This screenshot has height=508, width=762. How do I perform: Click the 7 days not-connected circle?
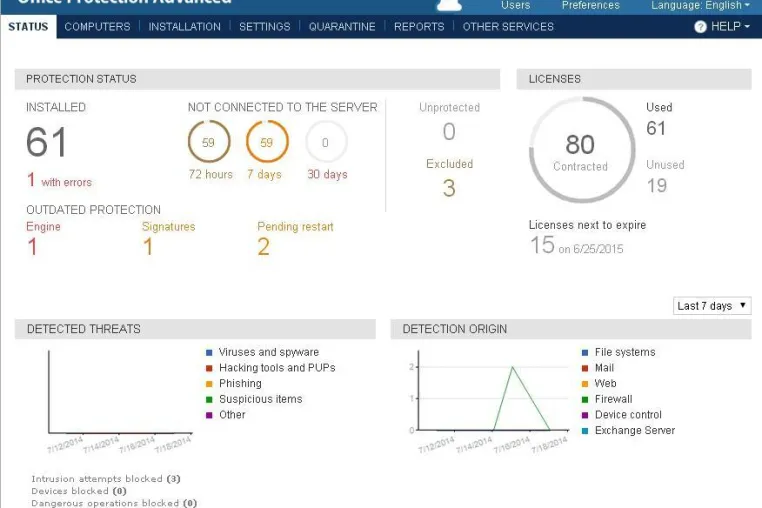coord(267,141)
